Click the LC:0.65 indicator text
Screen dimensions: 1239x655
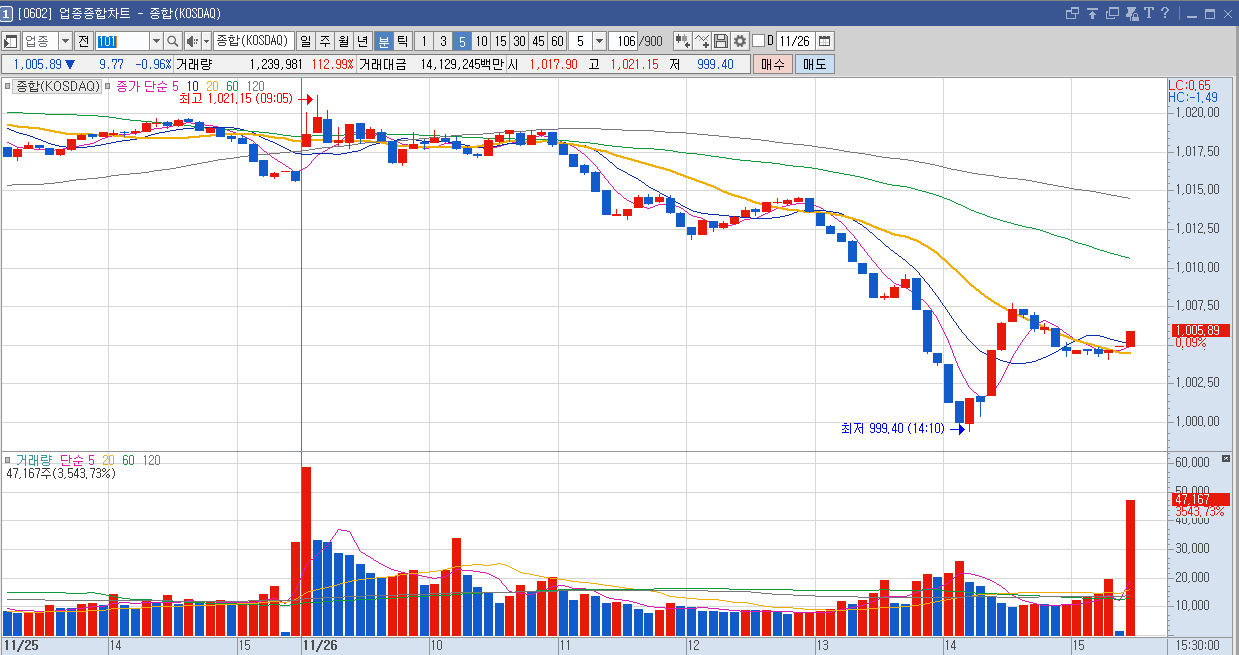pos(1189,85)
